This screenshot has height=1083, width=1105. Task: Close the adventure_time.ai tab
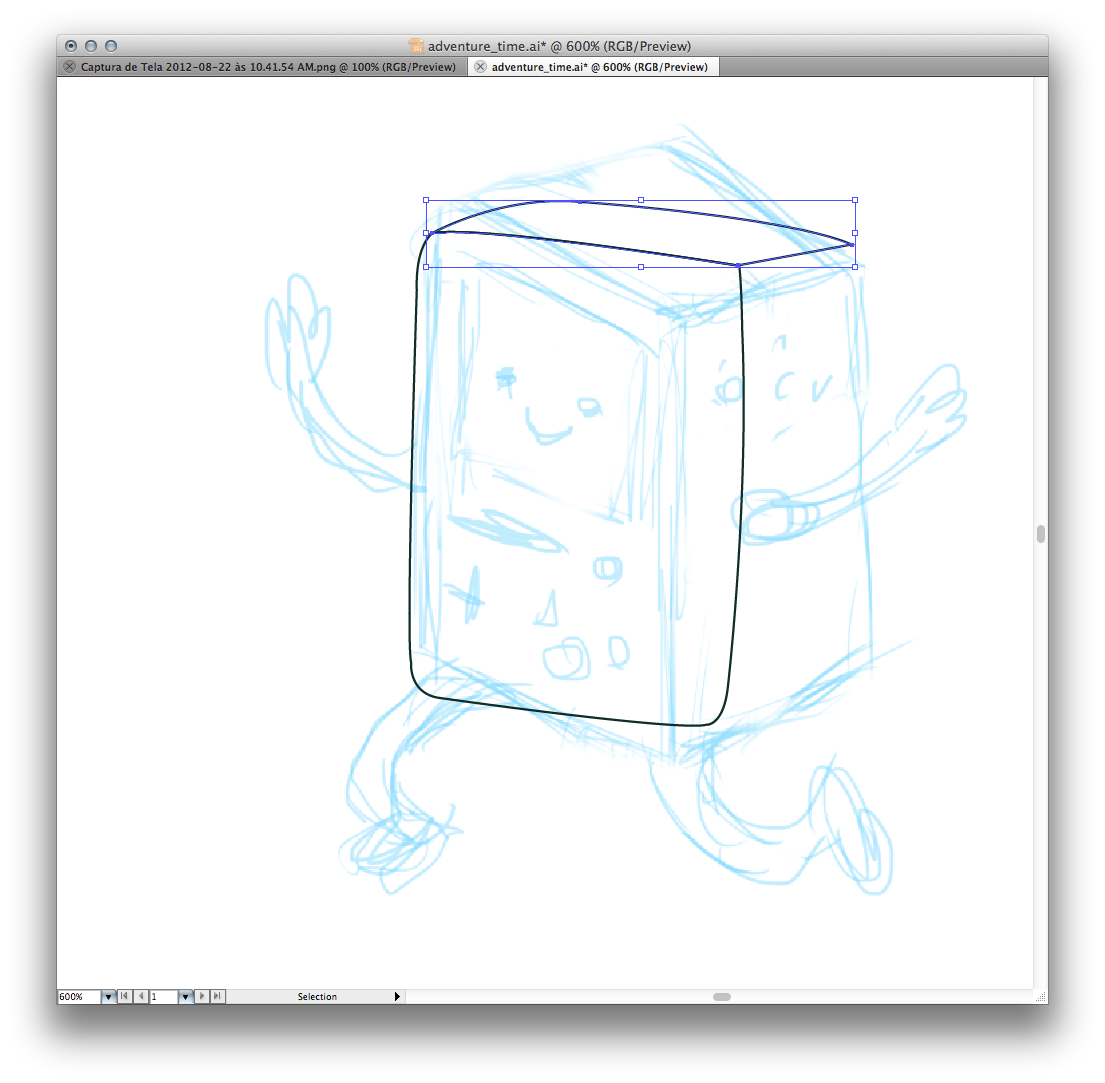480,67
